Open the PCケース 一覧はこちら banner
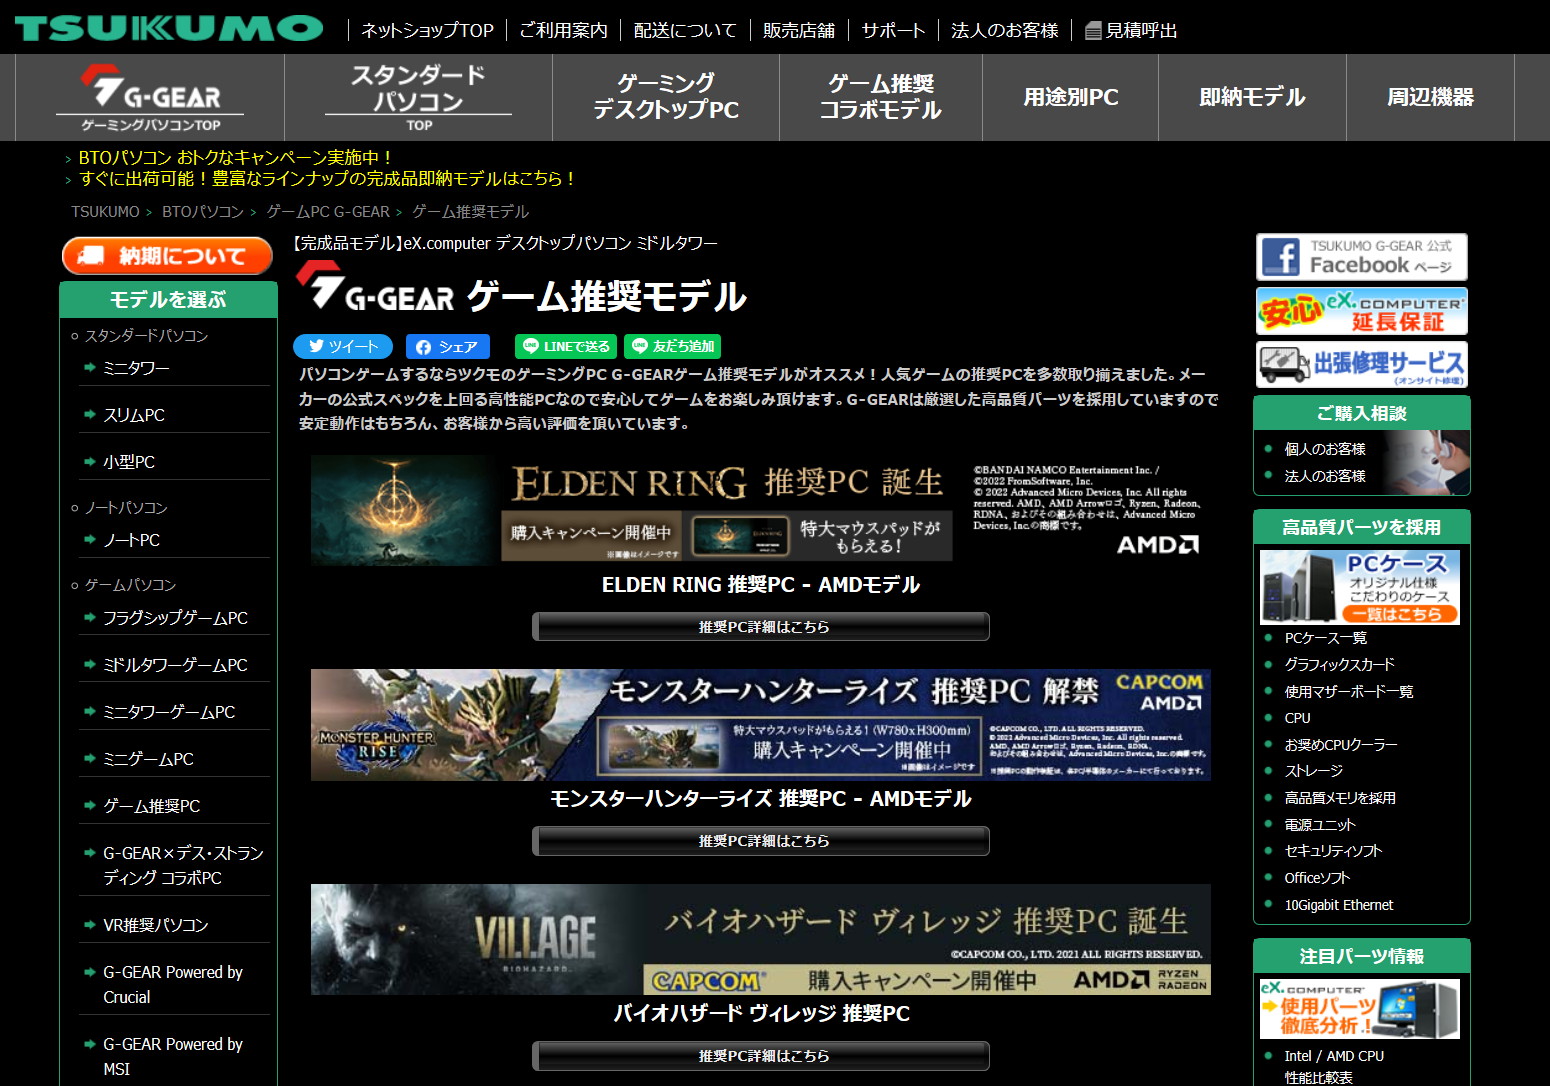 pyautogui.click(x=1360, y=587)
